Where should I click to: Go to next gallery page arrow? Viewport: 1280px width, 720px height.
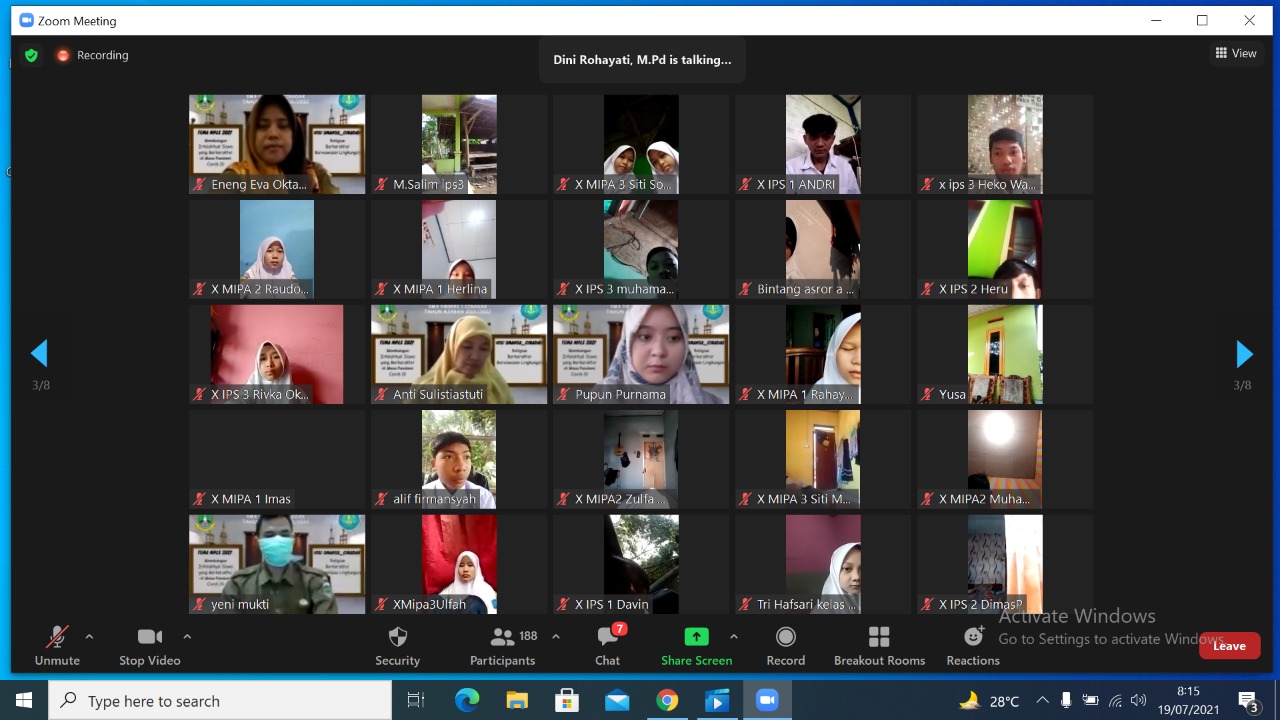tap(1244, 354)
